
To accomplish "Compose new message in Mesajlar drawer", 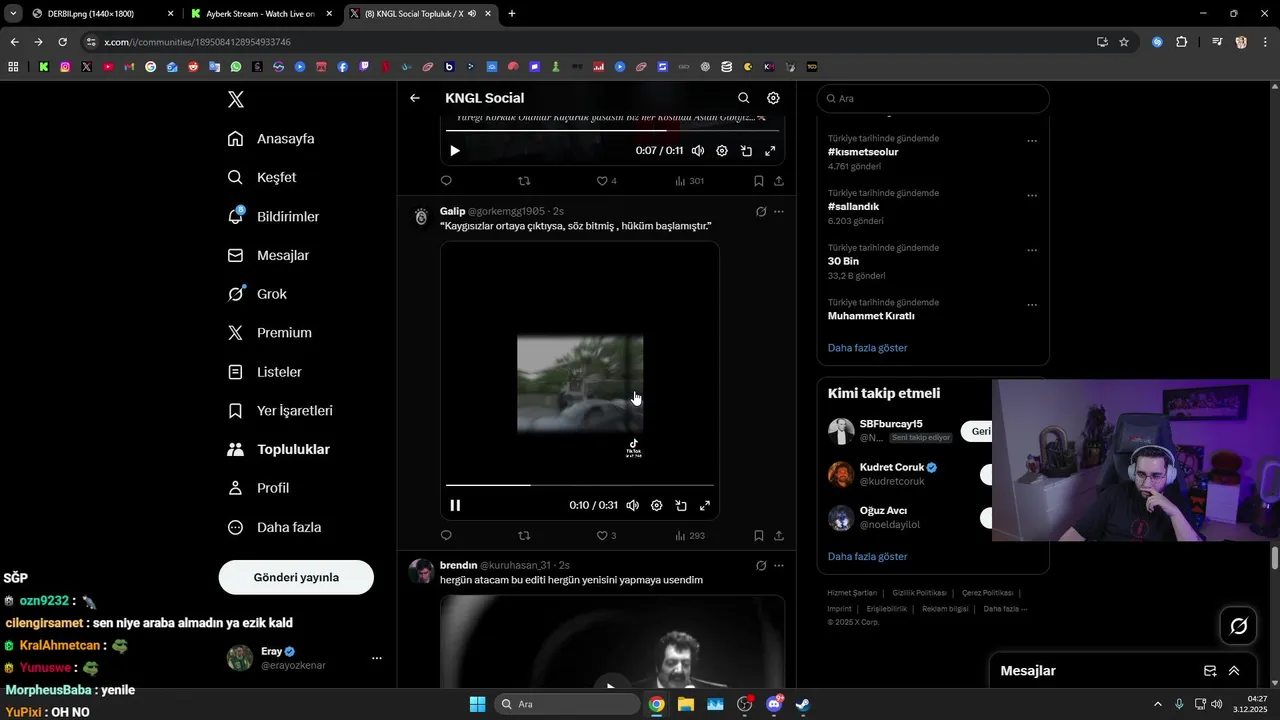I will pos(1210,671).
